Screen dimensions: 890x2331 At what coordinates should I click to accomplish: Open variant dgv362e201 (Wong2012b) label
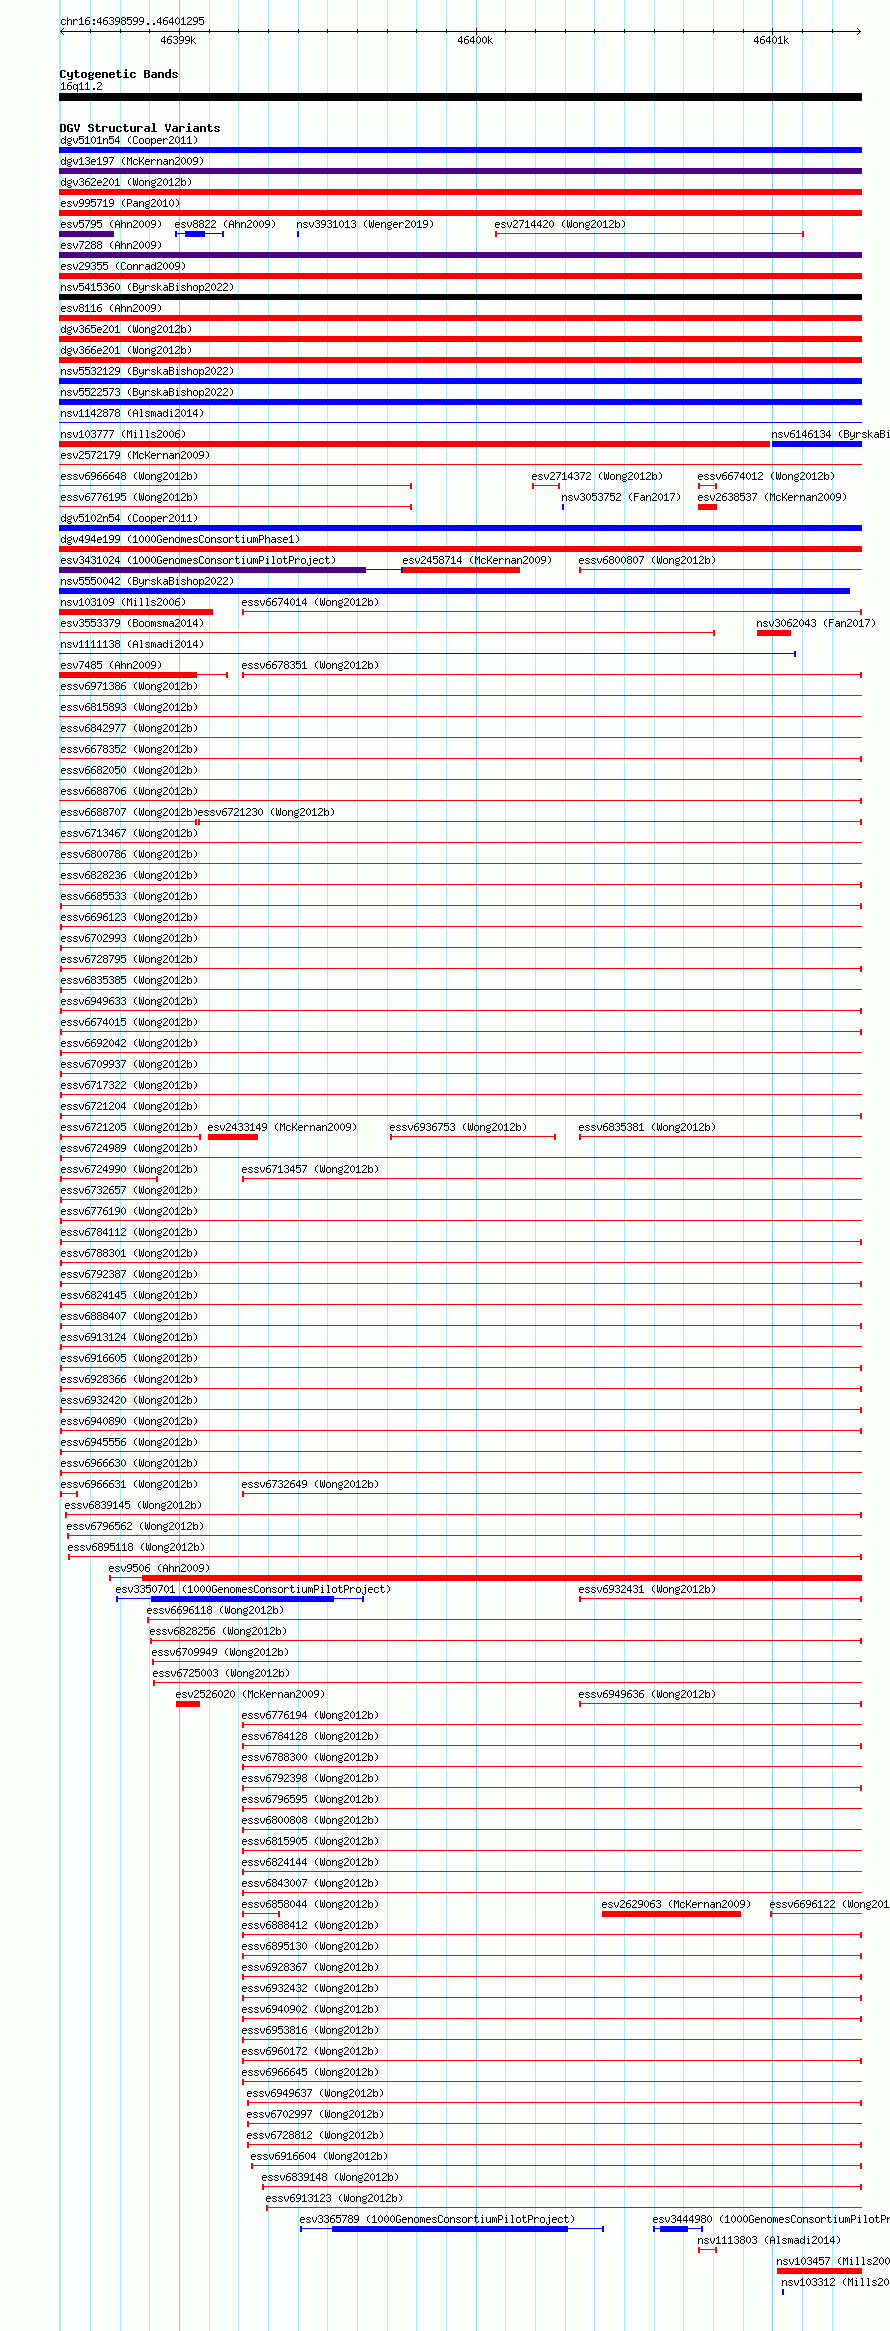tap(126, 182)
